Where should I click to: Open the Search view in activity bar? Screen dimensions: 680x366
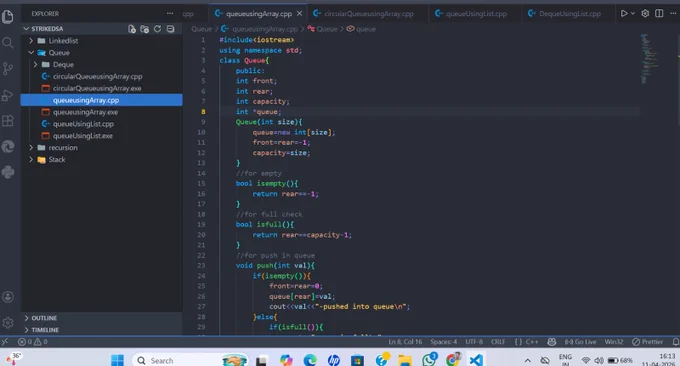(8, 42)
